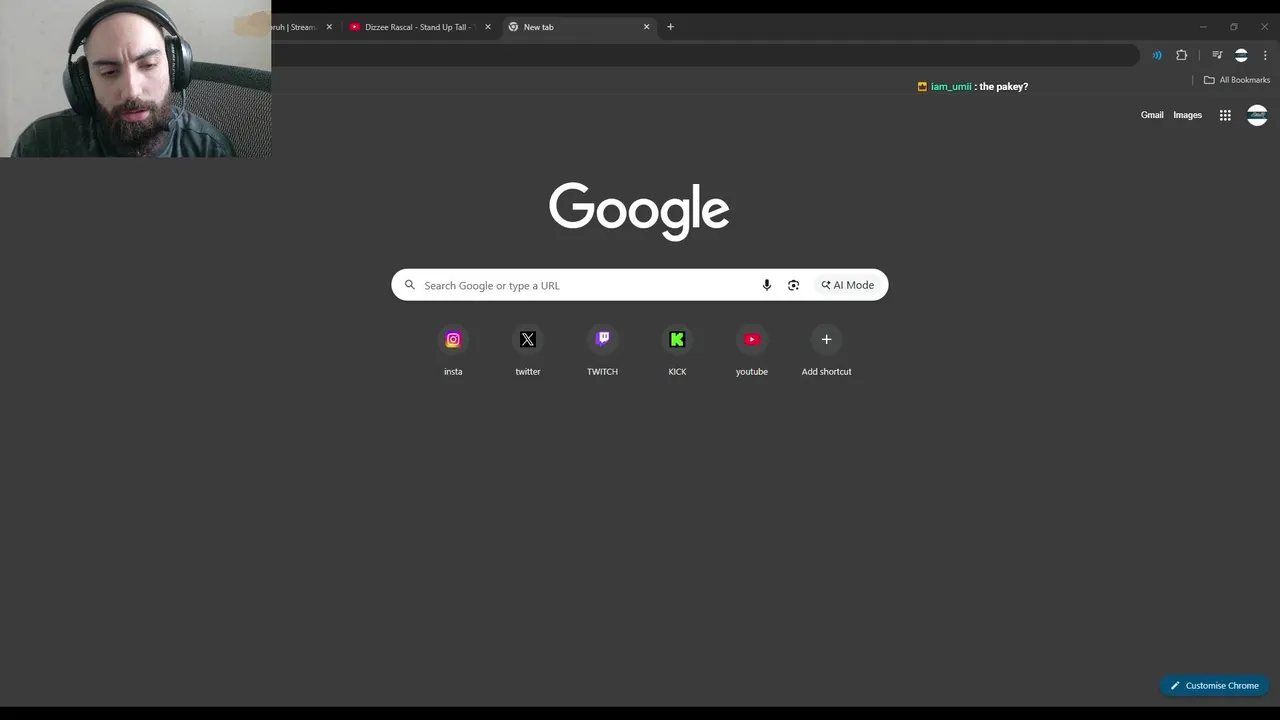Click the crown badge beside iam_umii
The width and height of the screenshot is (1280, 720).
coord(922,87)
